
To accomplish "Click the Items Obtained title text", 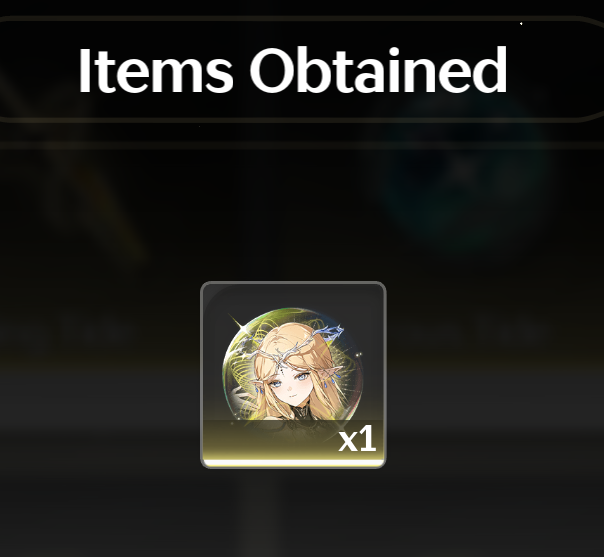I will click(x=293, y=70).
